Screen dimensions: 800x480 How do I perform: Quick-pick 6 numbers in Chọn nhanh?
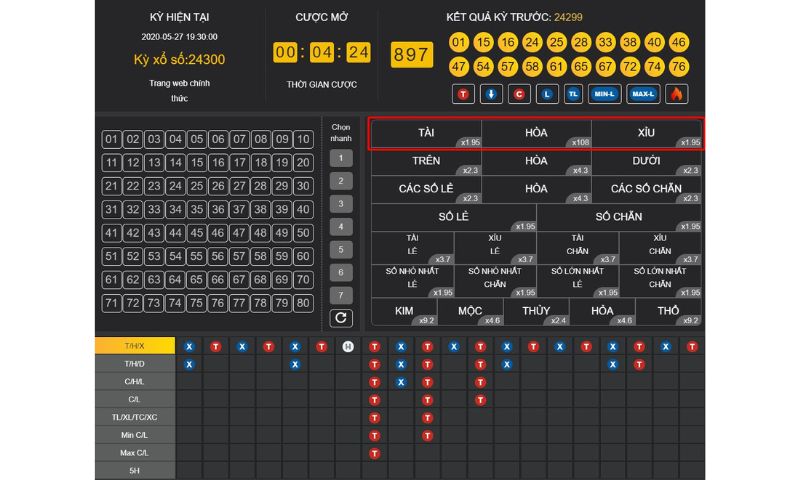[341, 272]
